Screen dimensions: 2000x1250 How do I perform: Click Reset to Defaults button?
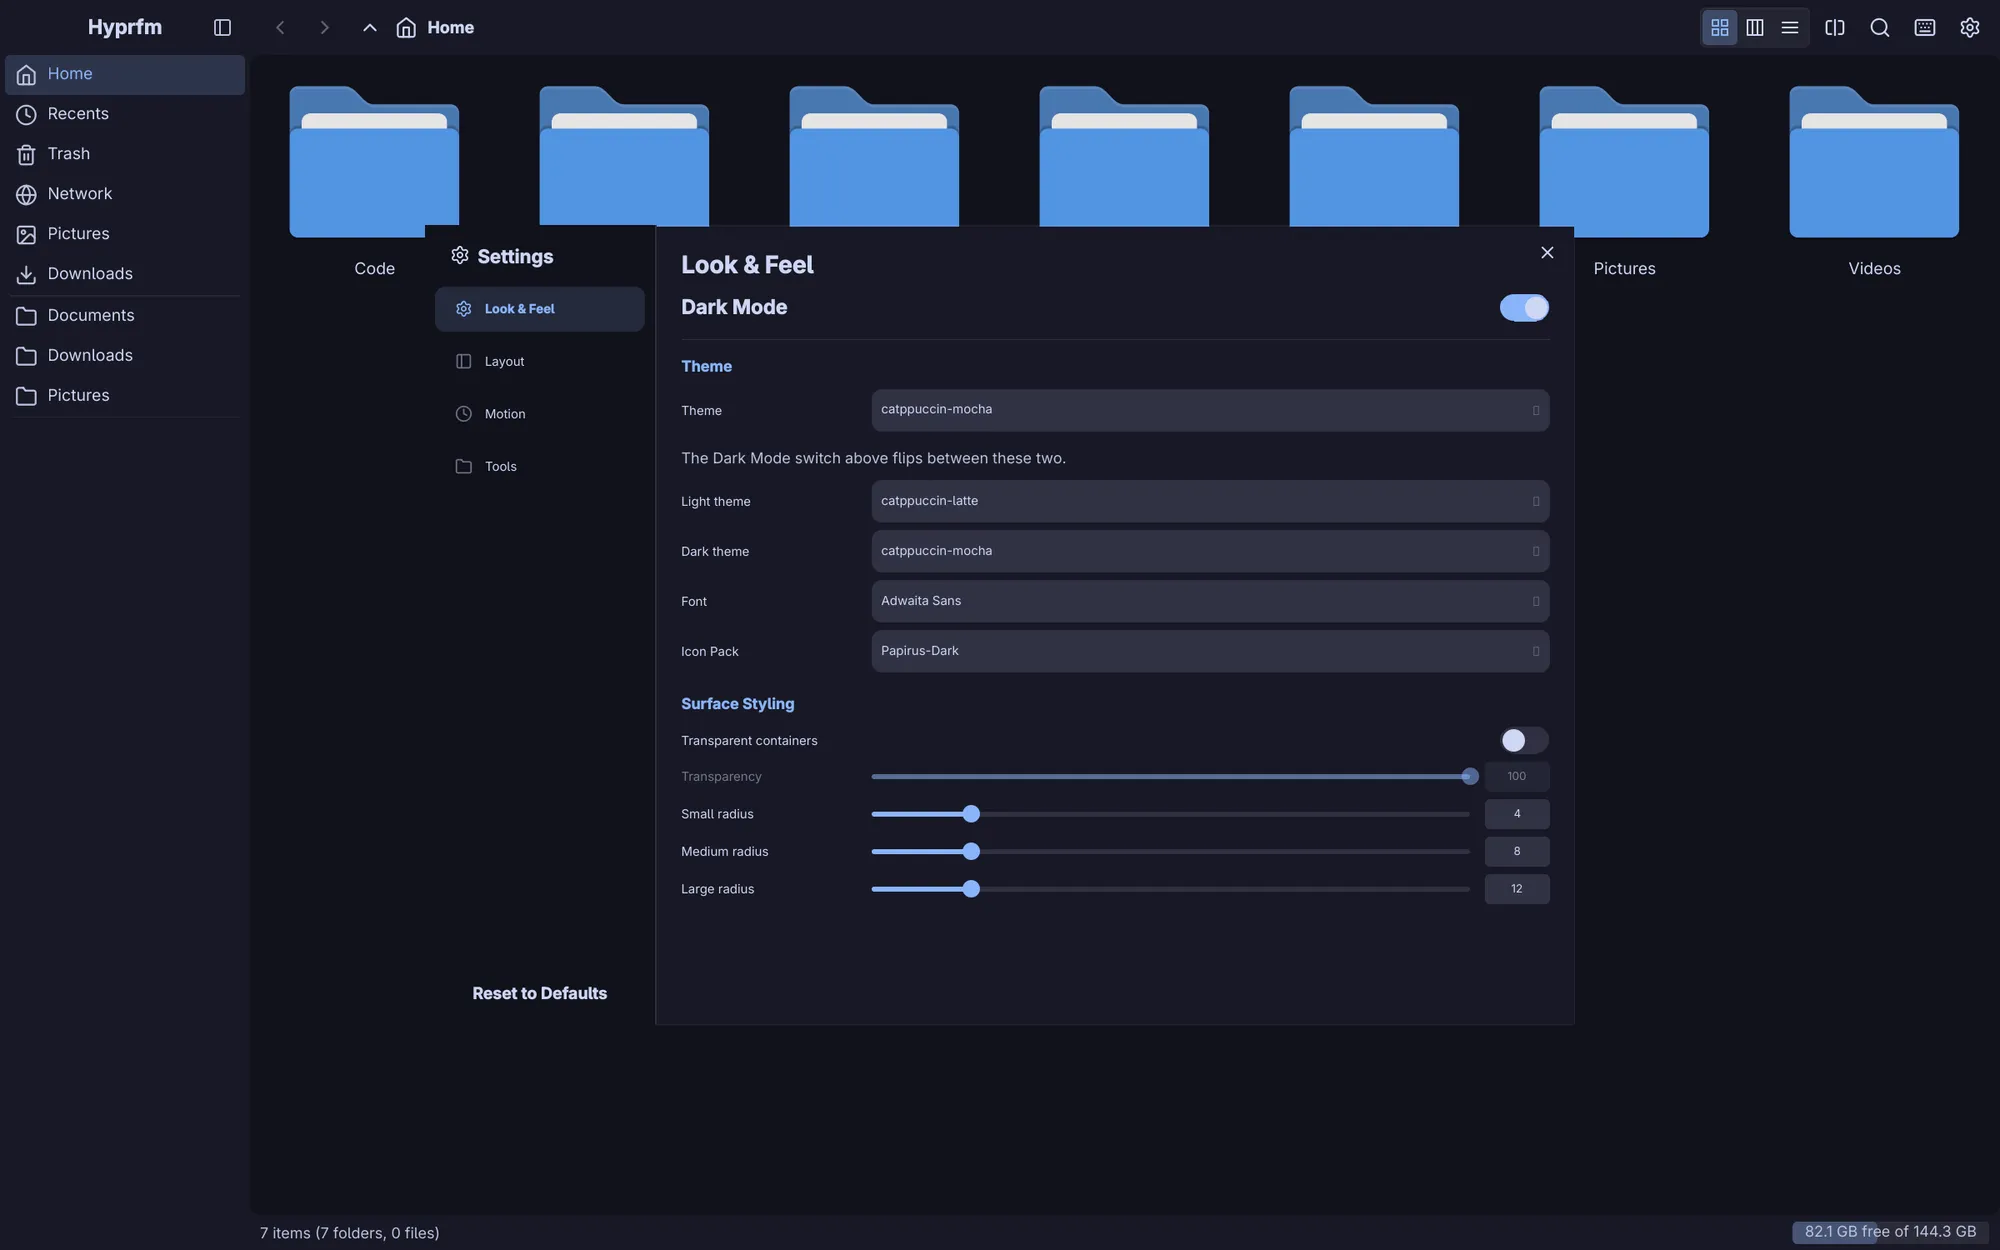click(x=539, y=994)
